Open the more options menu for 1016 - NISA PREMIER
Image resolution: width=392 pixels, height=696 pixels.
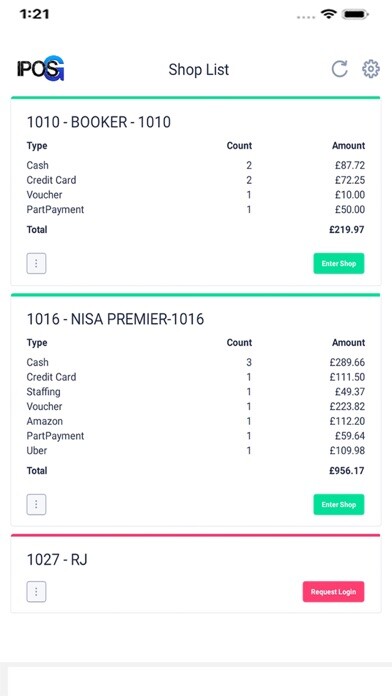(36, 505)
